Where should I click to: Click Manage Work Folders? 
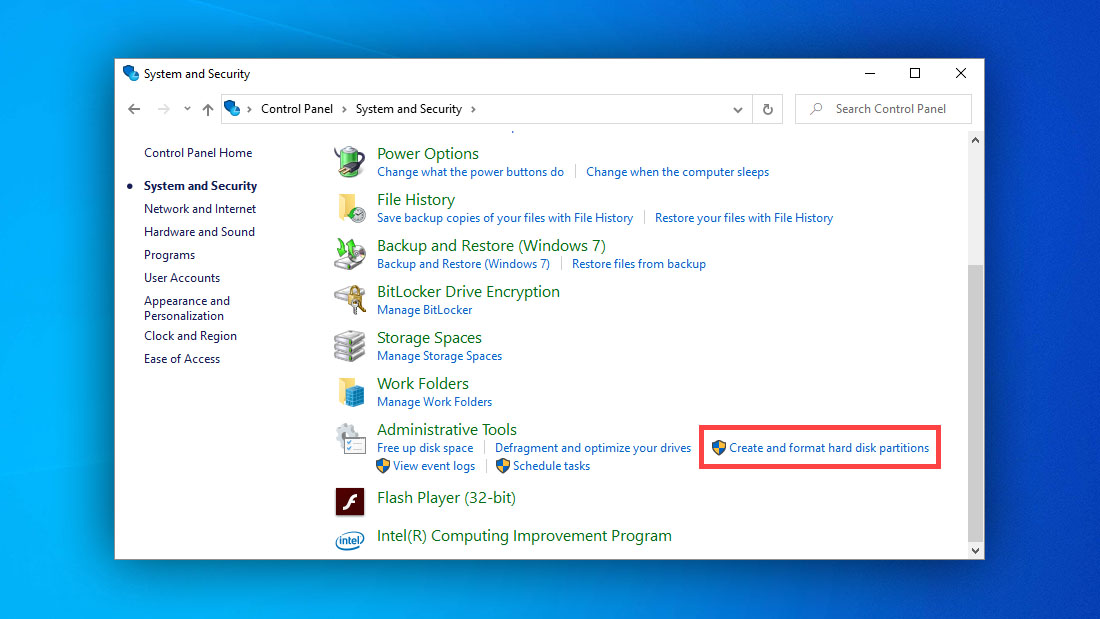pyautogui.click(x=434, y=402)
